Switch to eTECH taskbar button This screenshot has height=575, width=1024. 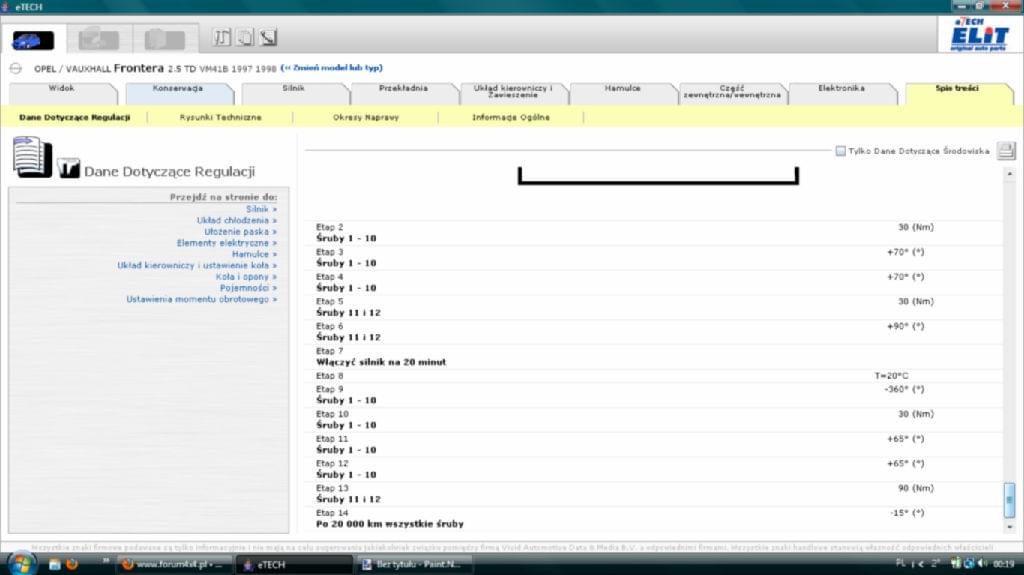[x=293, y=565]
